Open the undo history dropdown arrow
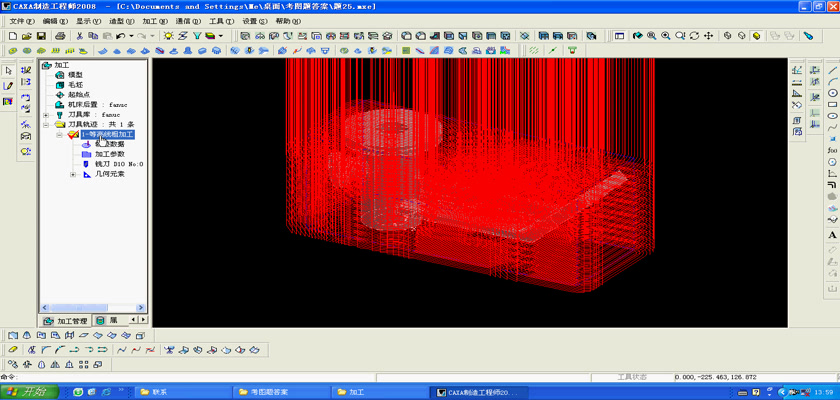Screen dimensions: 840x400 coord(131,36)
